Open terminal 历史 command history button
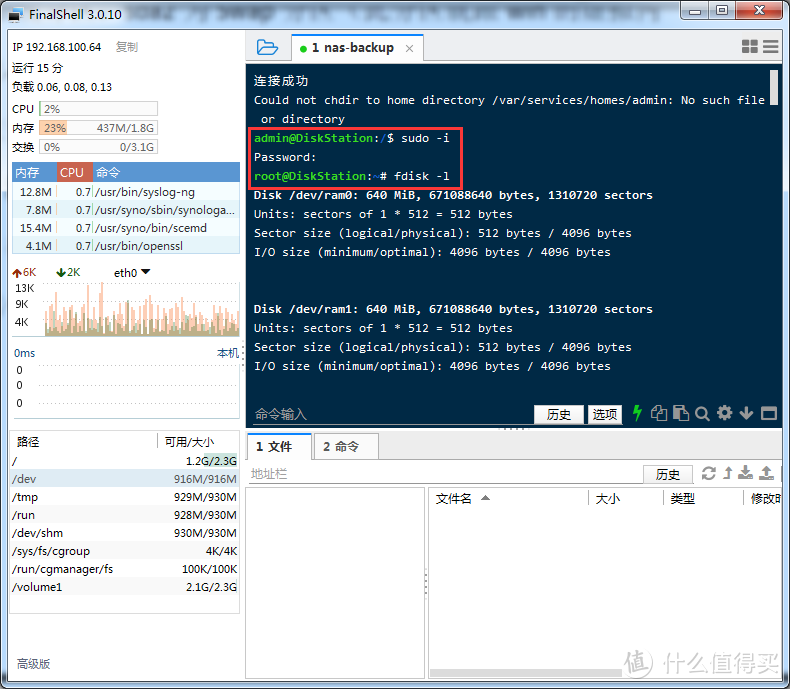The image size is (790, 689). pyautogui.click(x=559, y=415)
